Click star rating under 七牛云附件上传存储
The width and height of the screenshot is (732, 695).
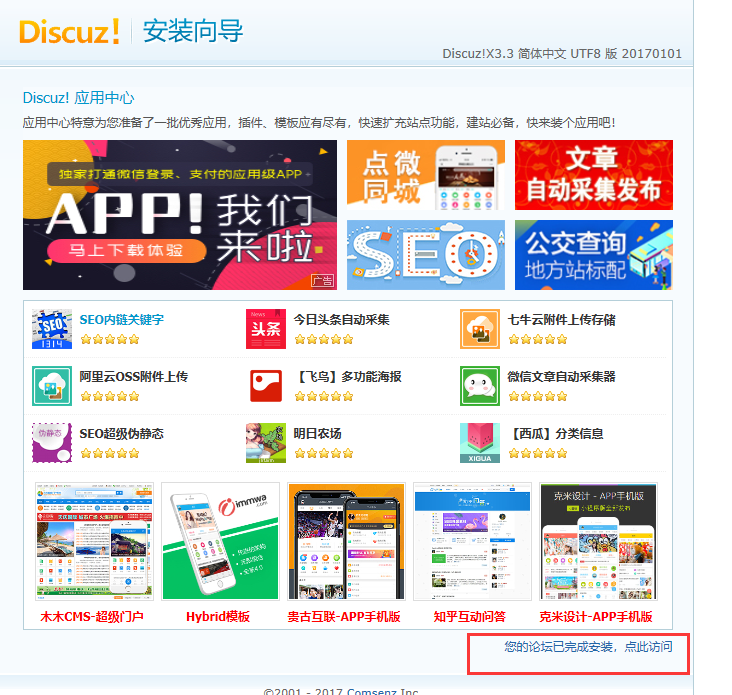point(538,339)
